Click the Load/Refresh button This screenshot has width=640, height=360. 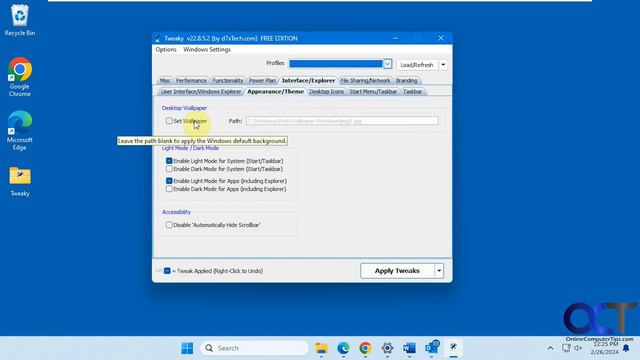[x=417, y=65]
